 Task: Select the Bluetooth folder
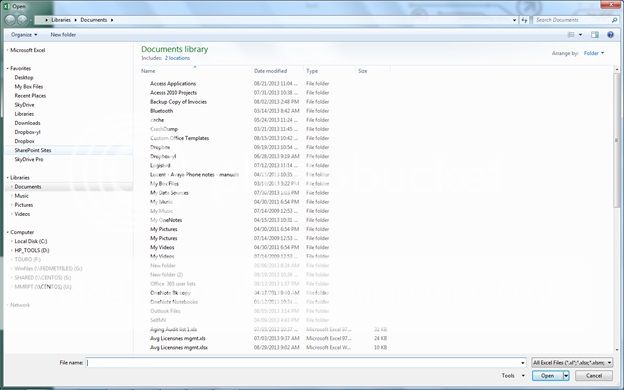[x=162, y=111]
